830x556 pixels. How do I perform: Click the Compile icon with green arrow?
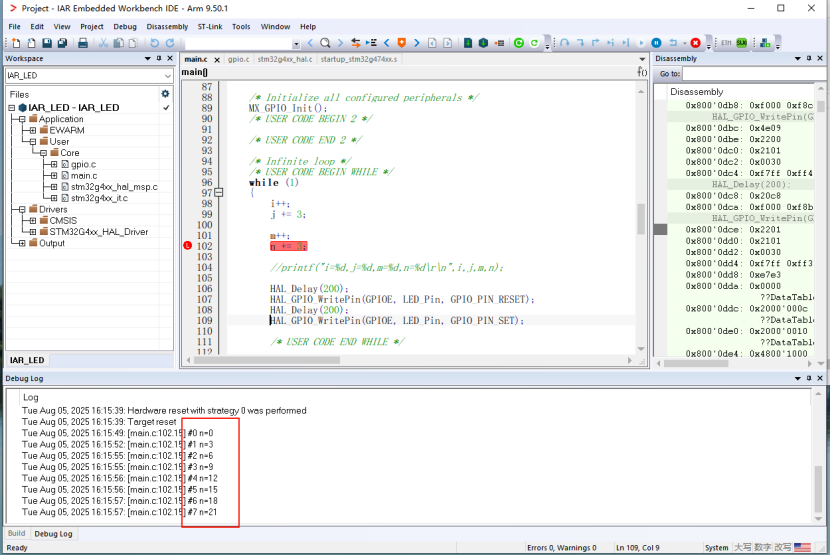pos(468,43)
